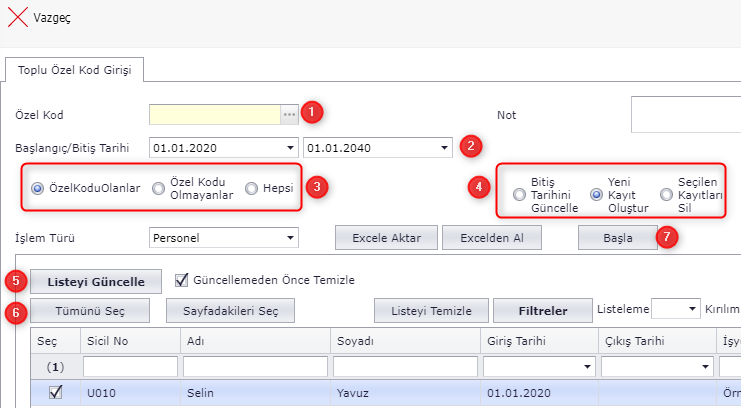Select the ÖzelKoduOlanlar radio option
This screenshot has width=741, height=408.
[x=38, y=188]
